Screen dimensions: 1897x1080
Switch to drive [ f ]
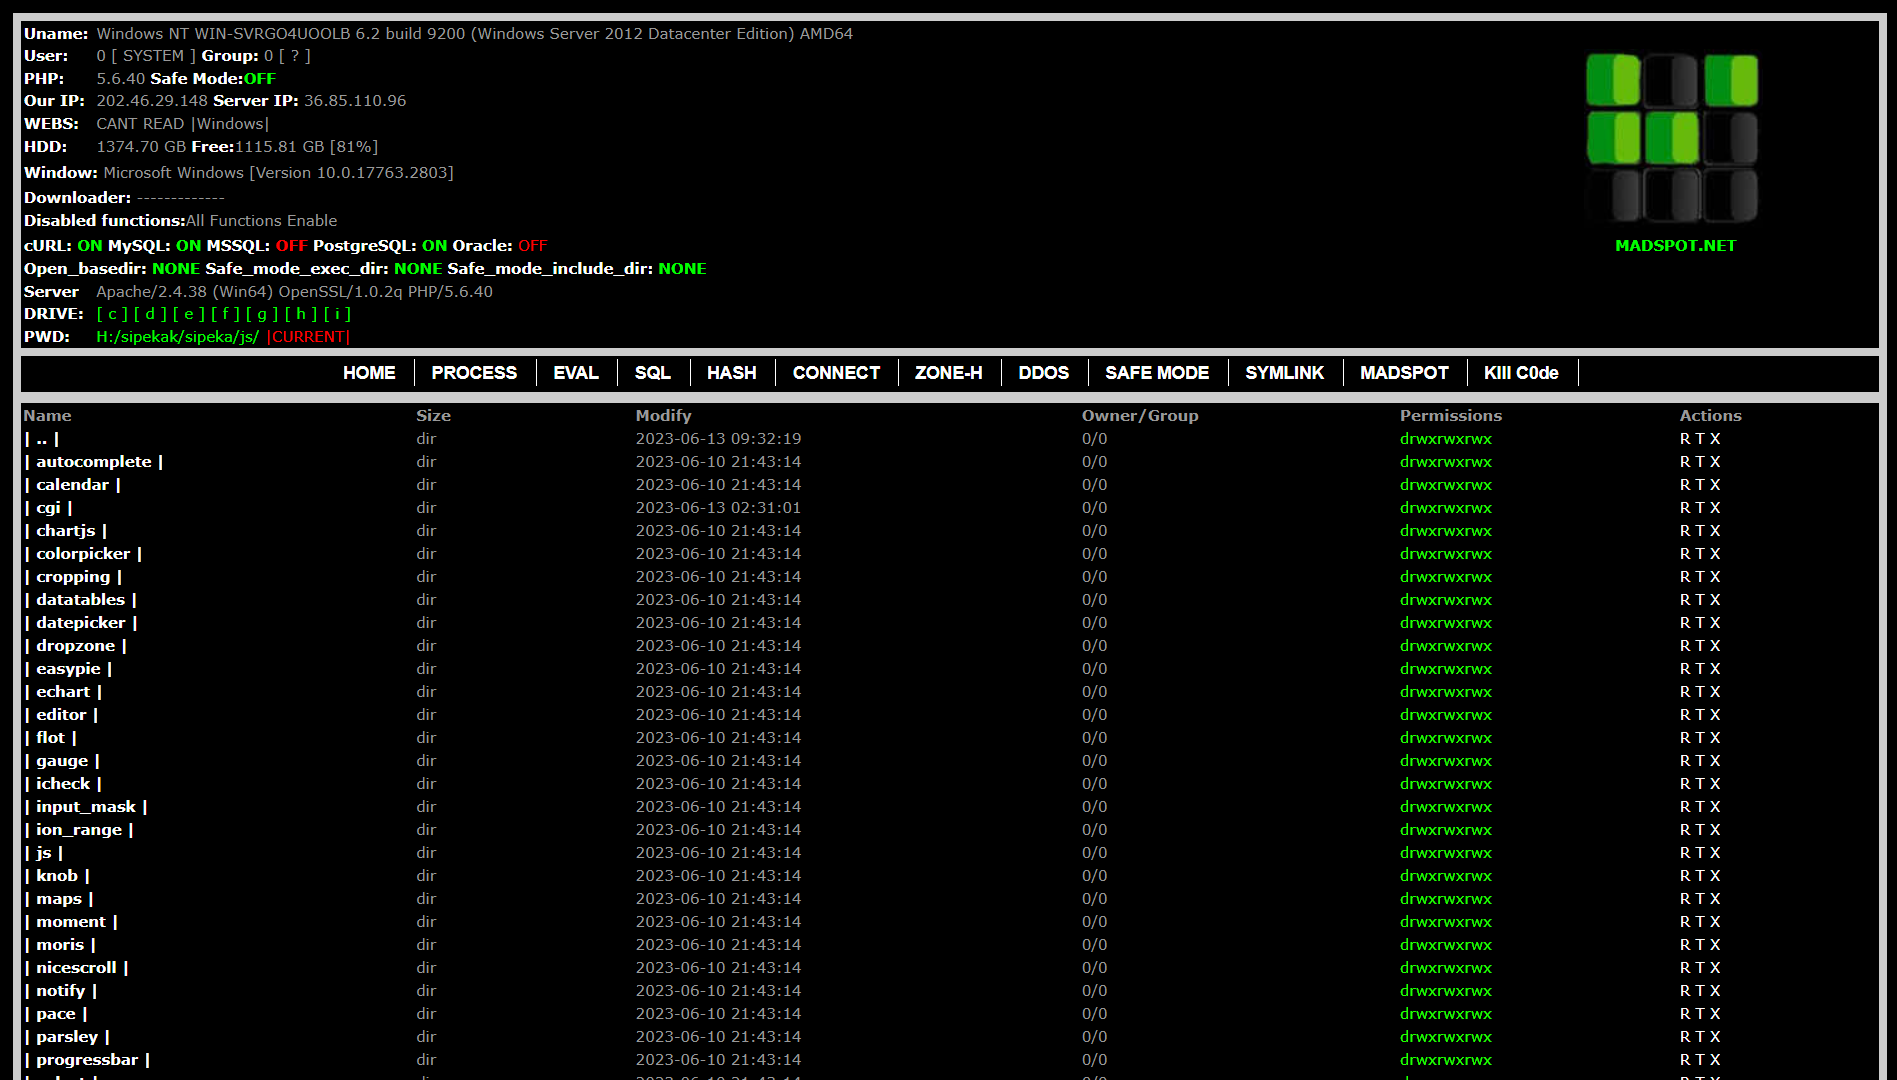click(x=225, y=314)
